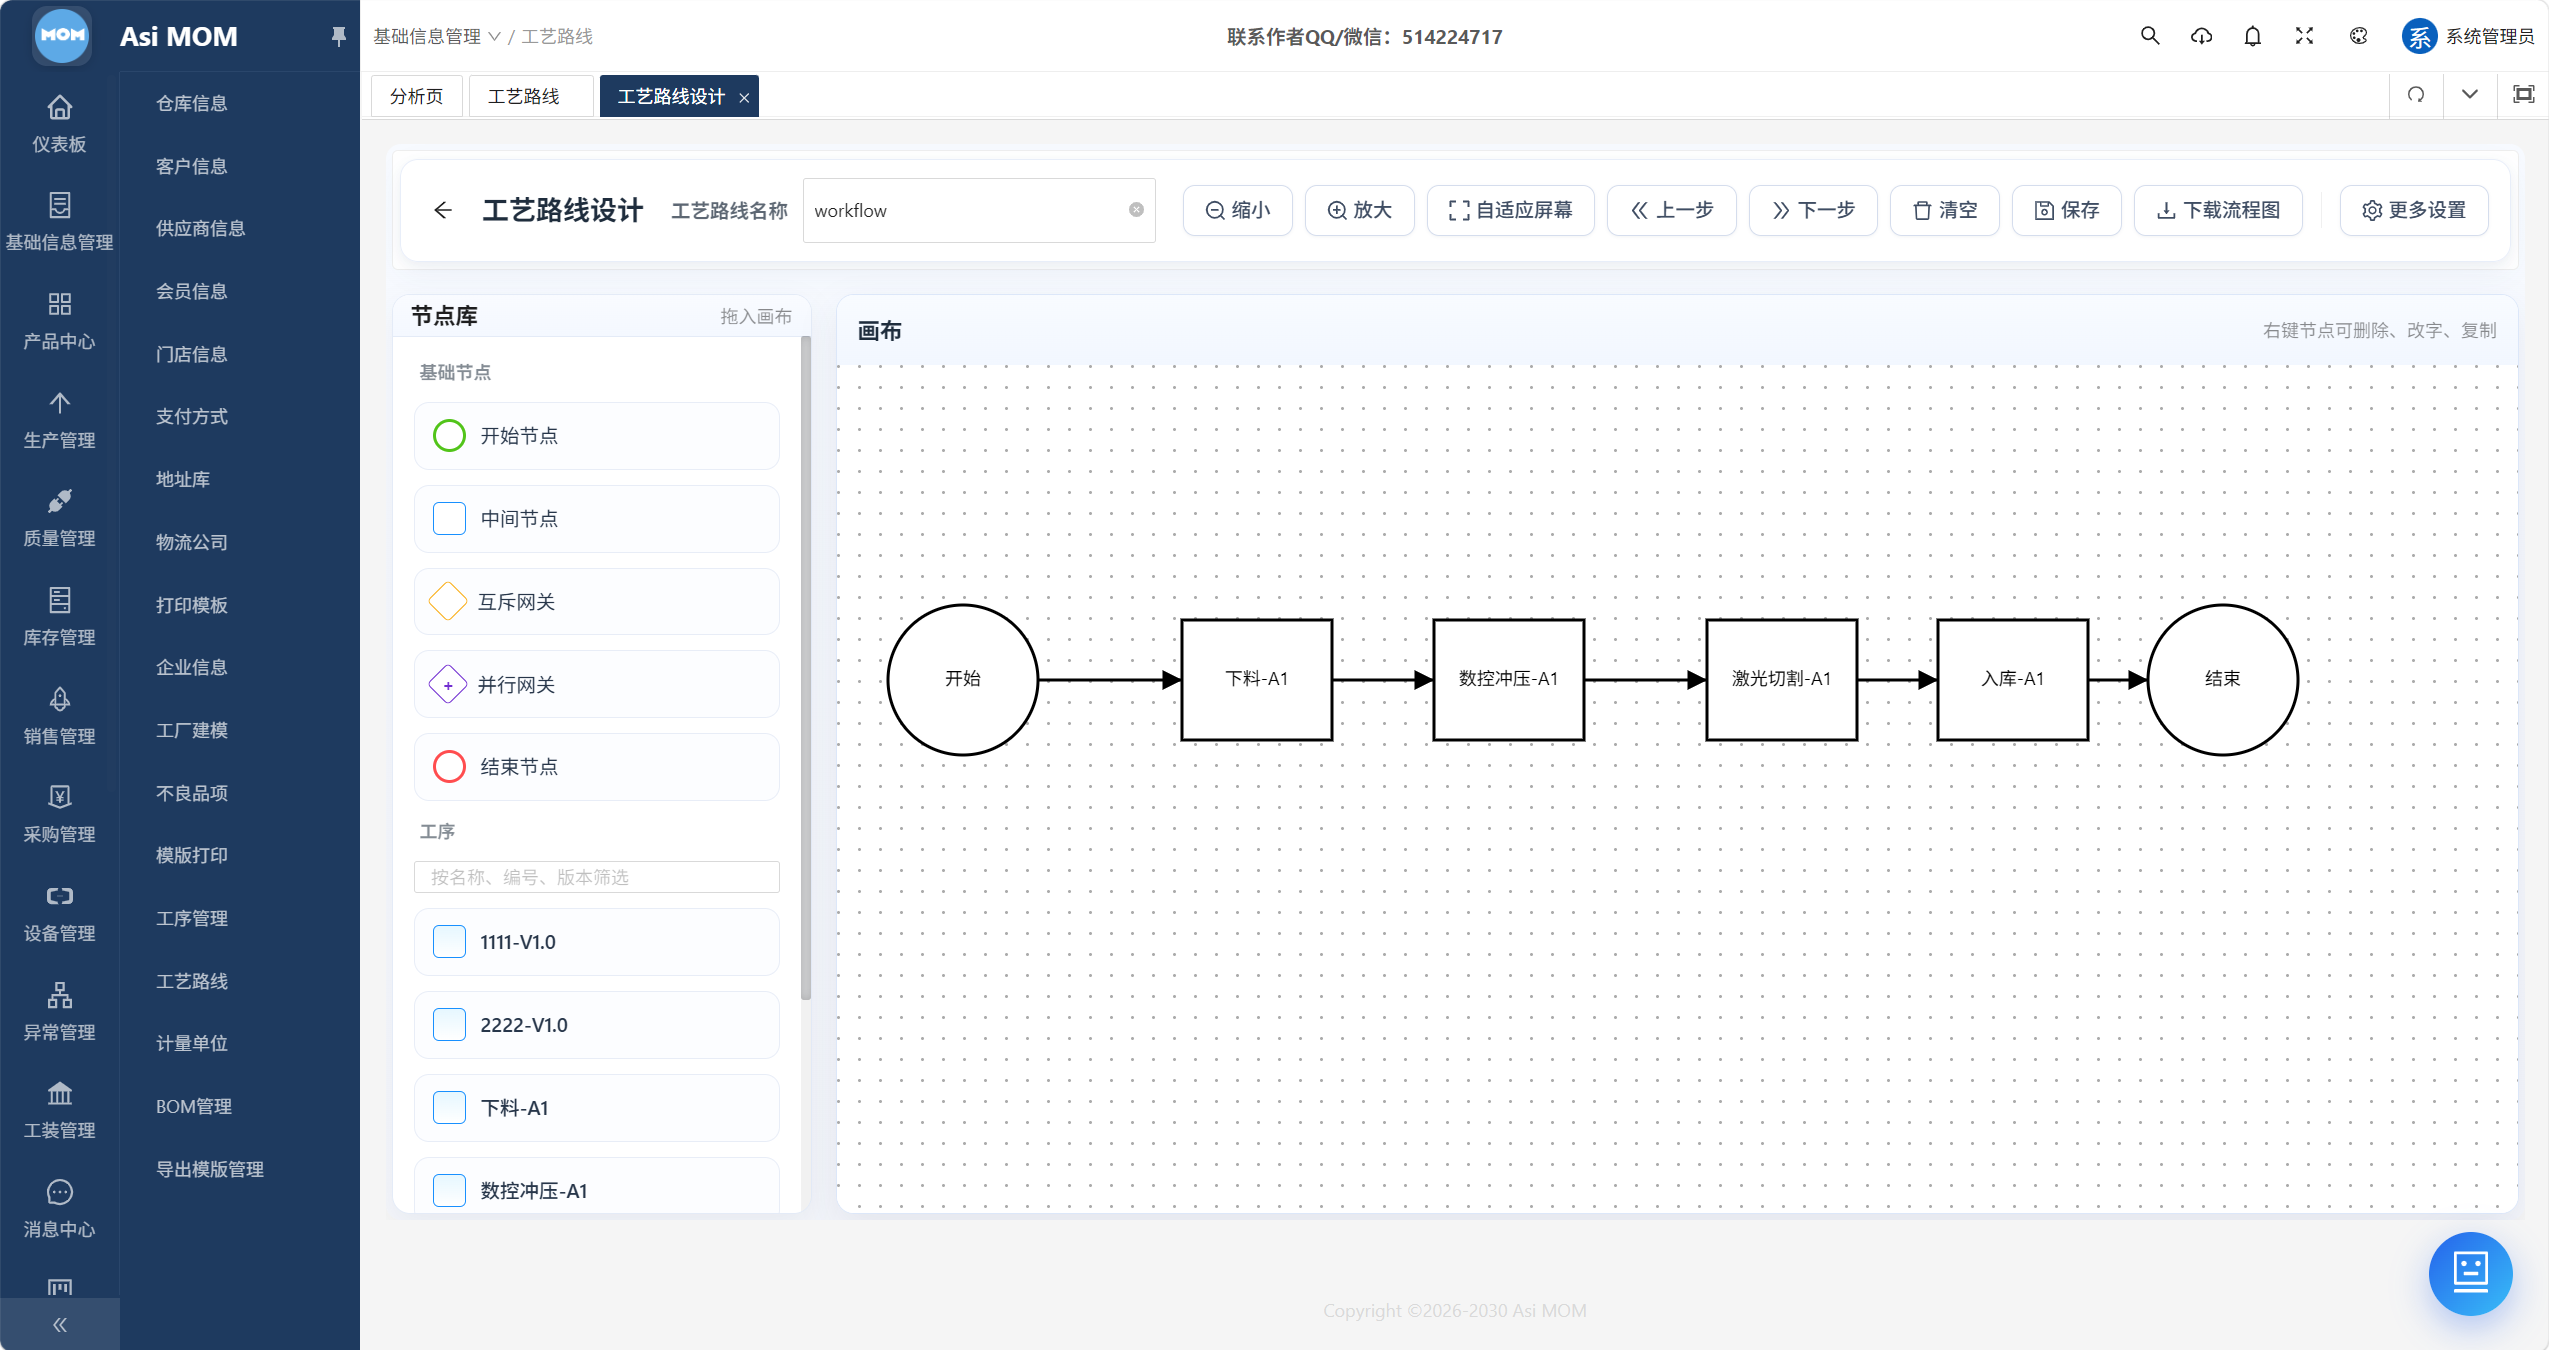
Task: Click the 工艺路线名称 input field
Action: (978, 210)
